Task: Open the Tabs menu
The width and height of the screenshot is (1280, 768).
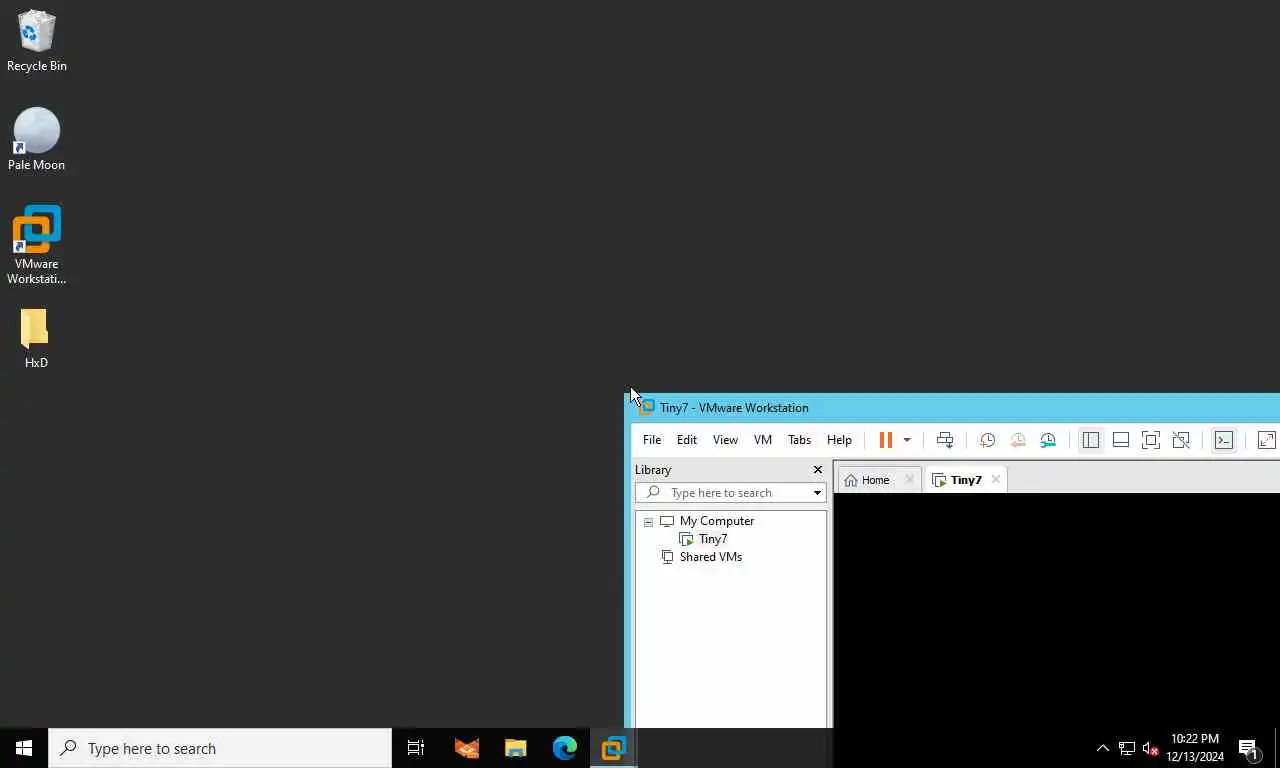Action: 800,440
